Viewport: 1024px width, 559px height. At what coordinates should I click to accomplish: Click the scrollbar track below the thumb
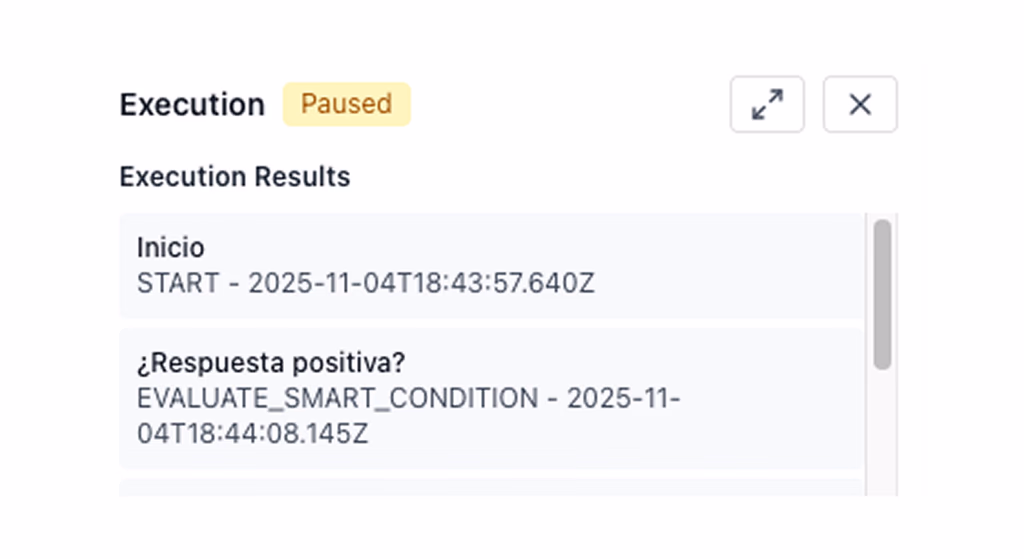(882, 430)
